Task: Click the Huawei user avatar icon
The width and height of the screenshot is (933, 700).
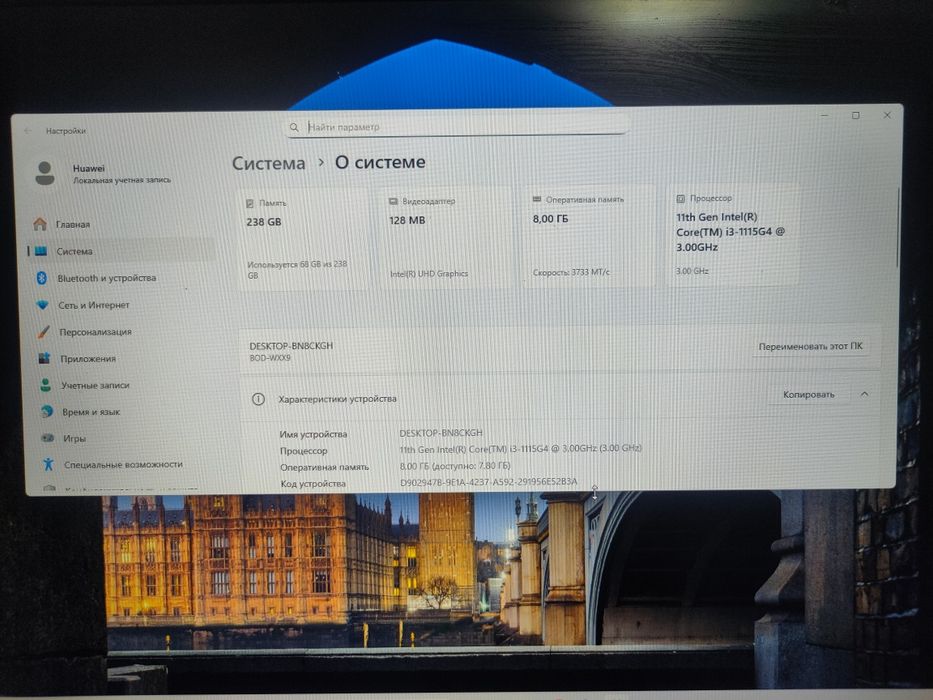Action: point(45,173)
